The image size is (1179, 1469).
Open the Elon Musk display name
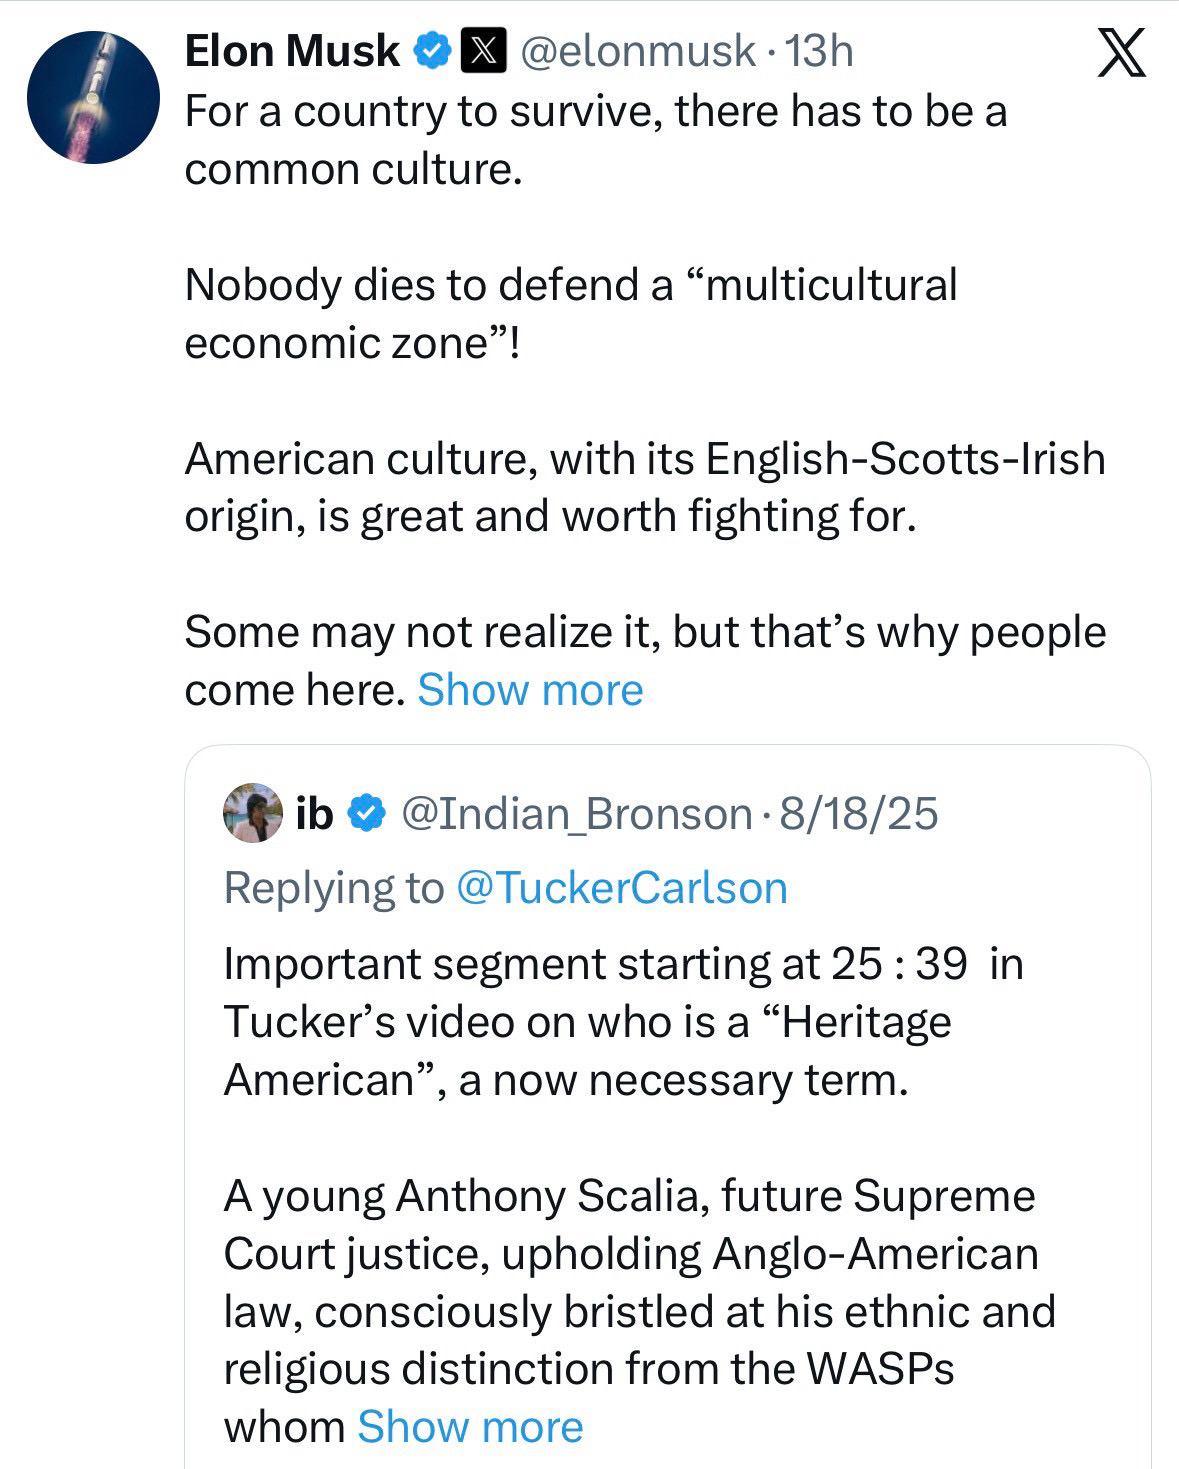tap(292, 50)
